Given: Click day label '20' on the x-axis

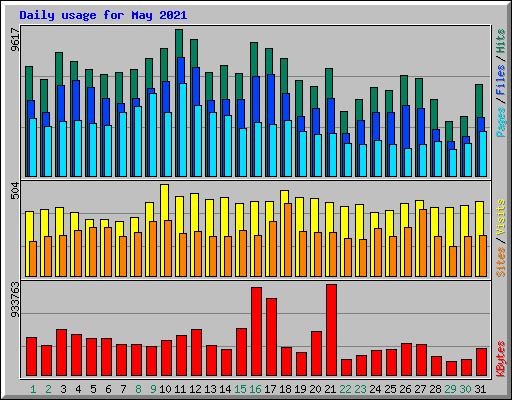Looking at the screenshot, I should [315, 389].
